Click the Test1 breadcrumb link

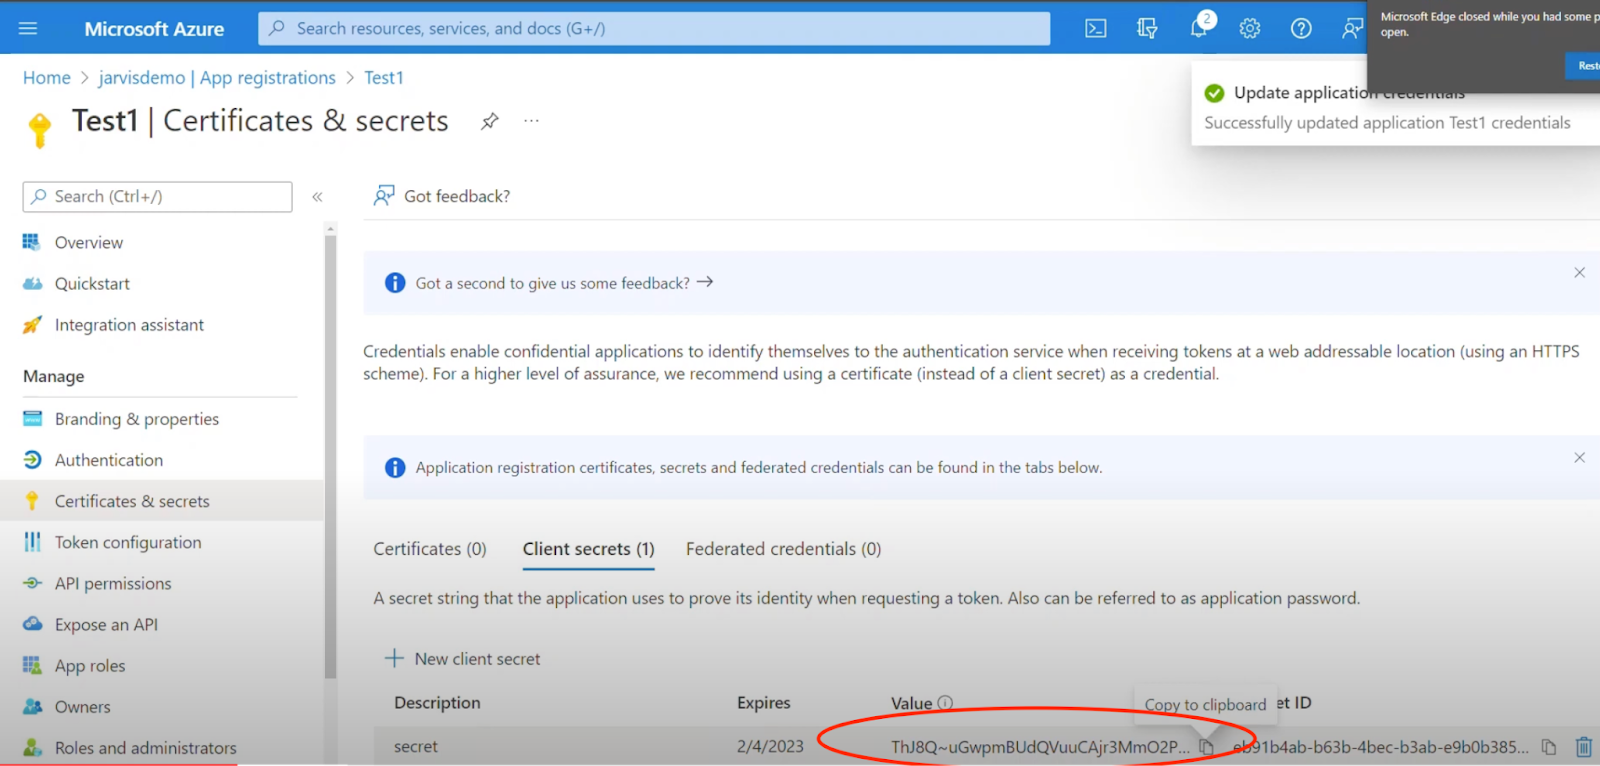(384, 78)
